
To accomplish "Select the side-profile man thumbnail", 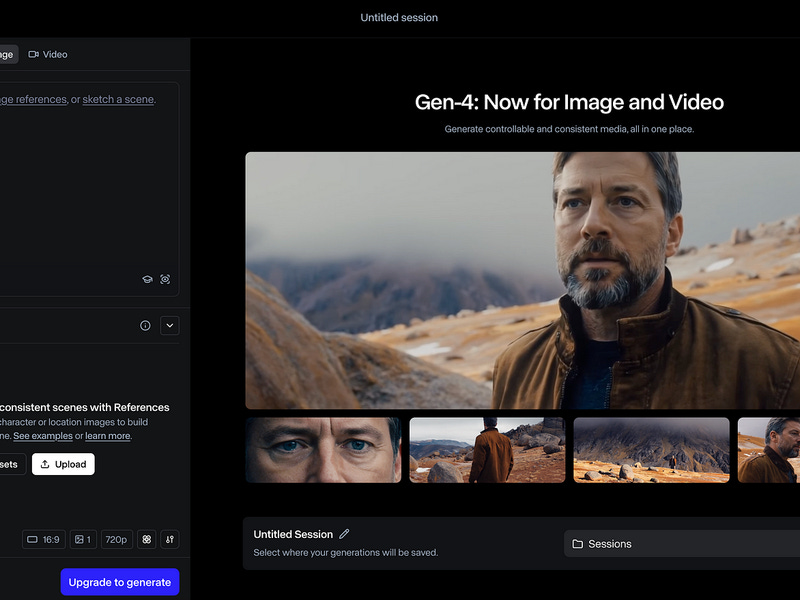I will 769,450.
